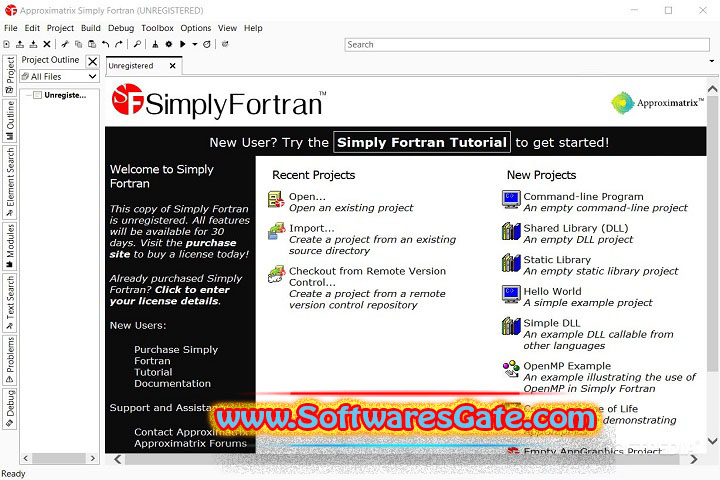The height and width of the screenshot is (480, 720).
Task: Click the Debug bug toolbar icon
Action: point(207,44)
